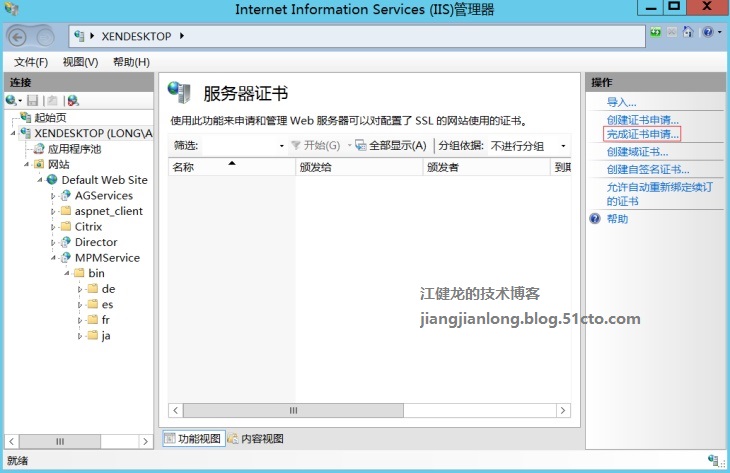The image size is (730, 473).
Task: Click the AGServices application icon
Action: (66, 195)
